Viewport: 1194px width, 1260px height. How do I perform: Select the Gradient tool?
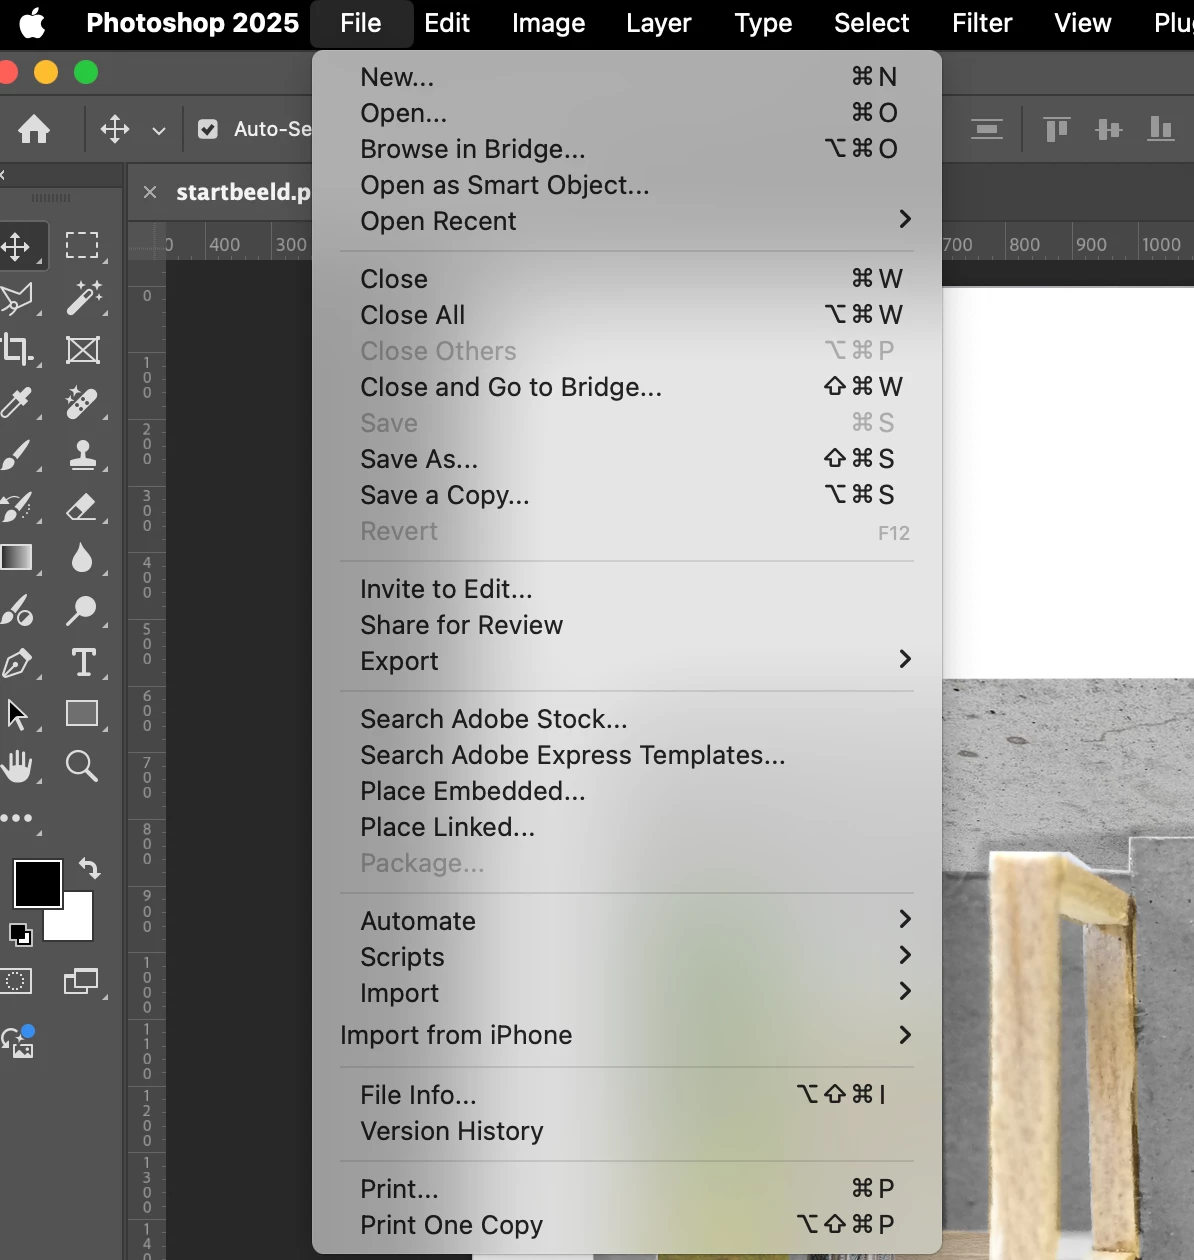click(x=17, y=557)
